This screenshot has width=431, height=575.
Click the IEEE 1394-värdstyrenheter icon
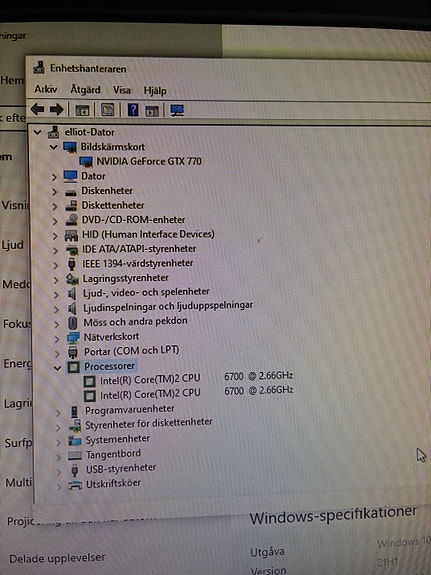(x=72, y=264)
